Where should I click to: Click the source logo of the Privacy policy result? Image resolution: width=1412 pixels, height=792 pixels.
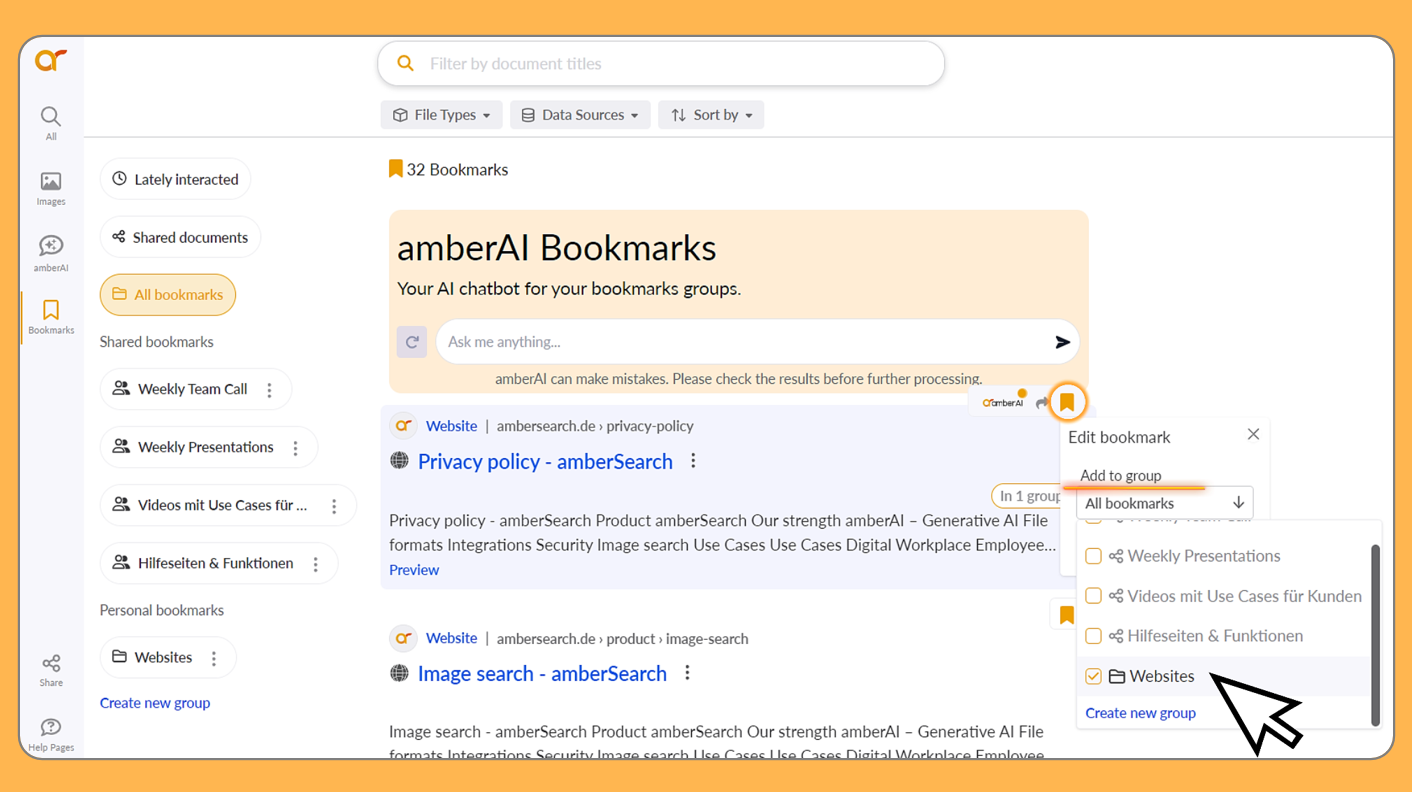(x=403, y=426)
